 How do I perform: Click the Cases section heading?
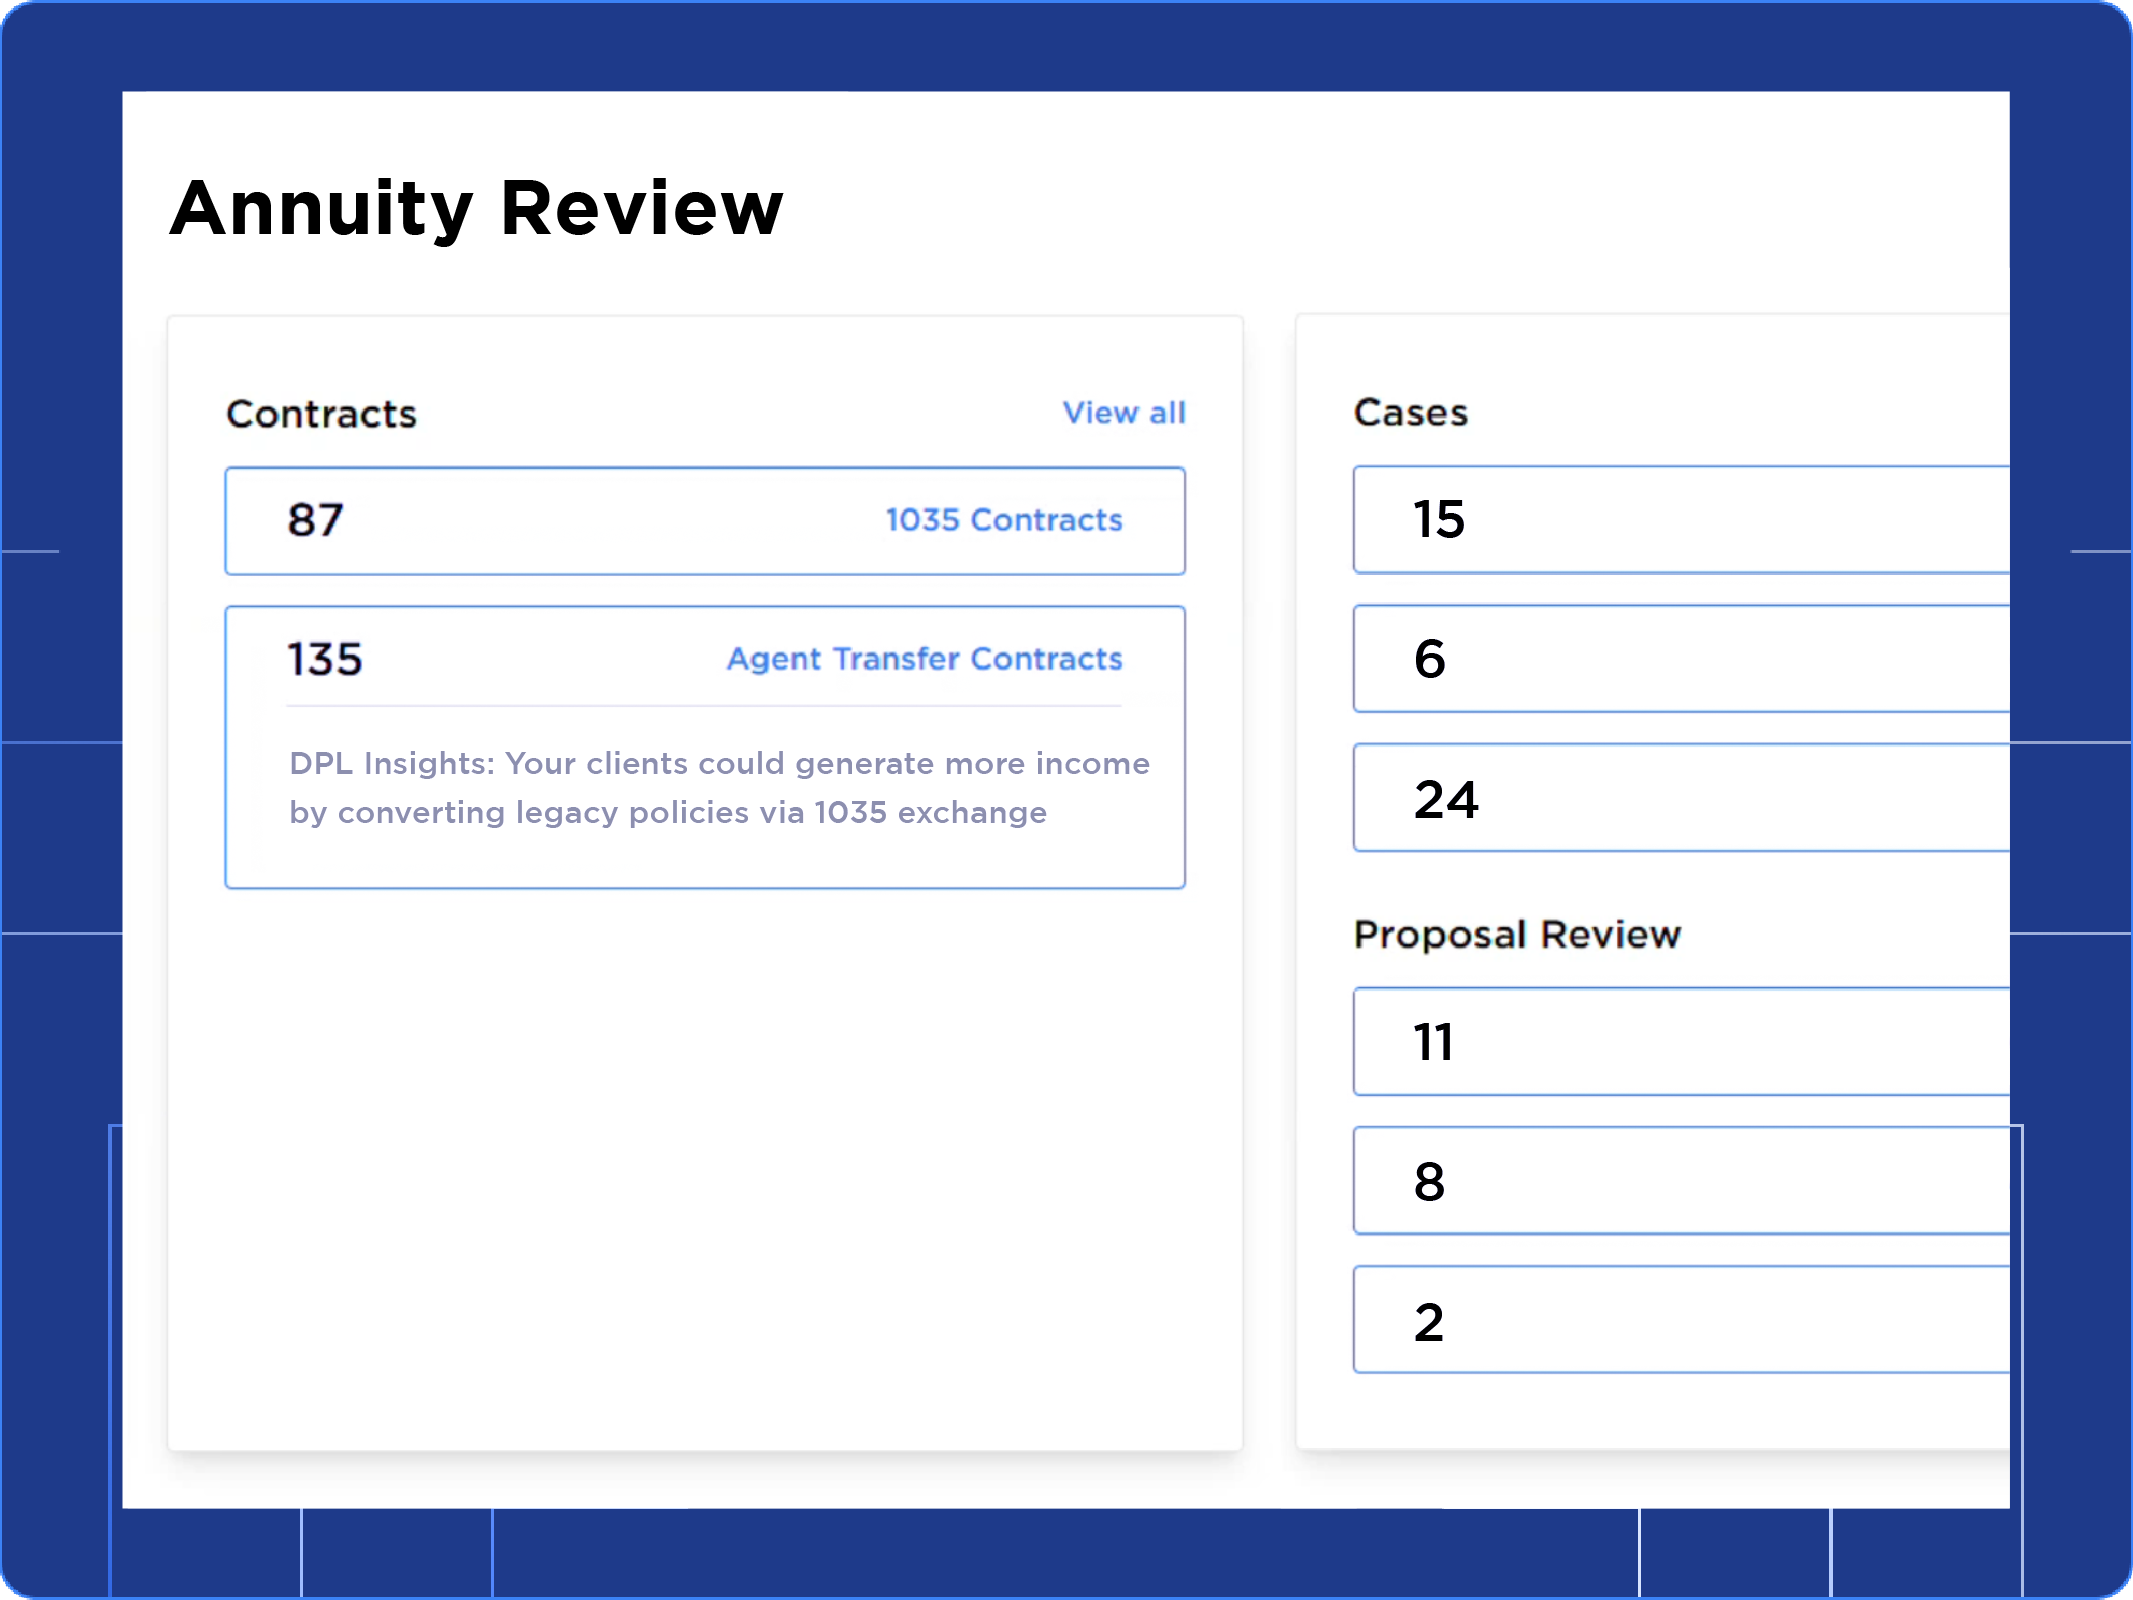pos(1410,413)
